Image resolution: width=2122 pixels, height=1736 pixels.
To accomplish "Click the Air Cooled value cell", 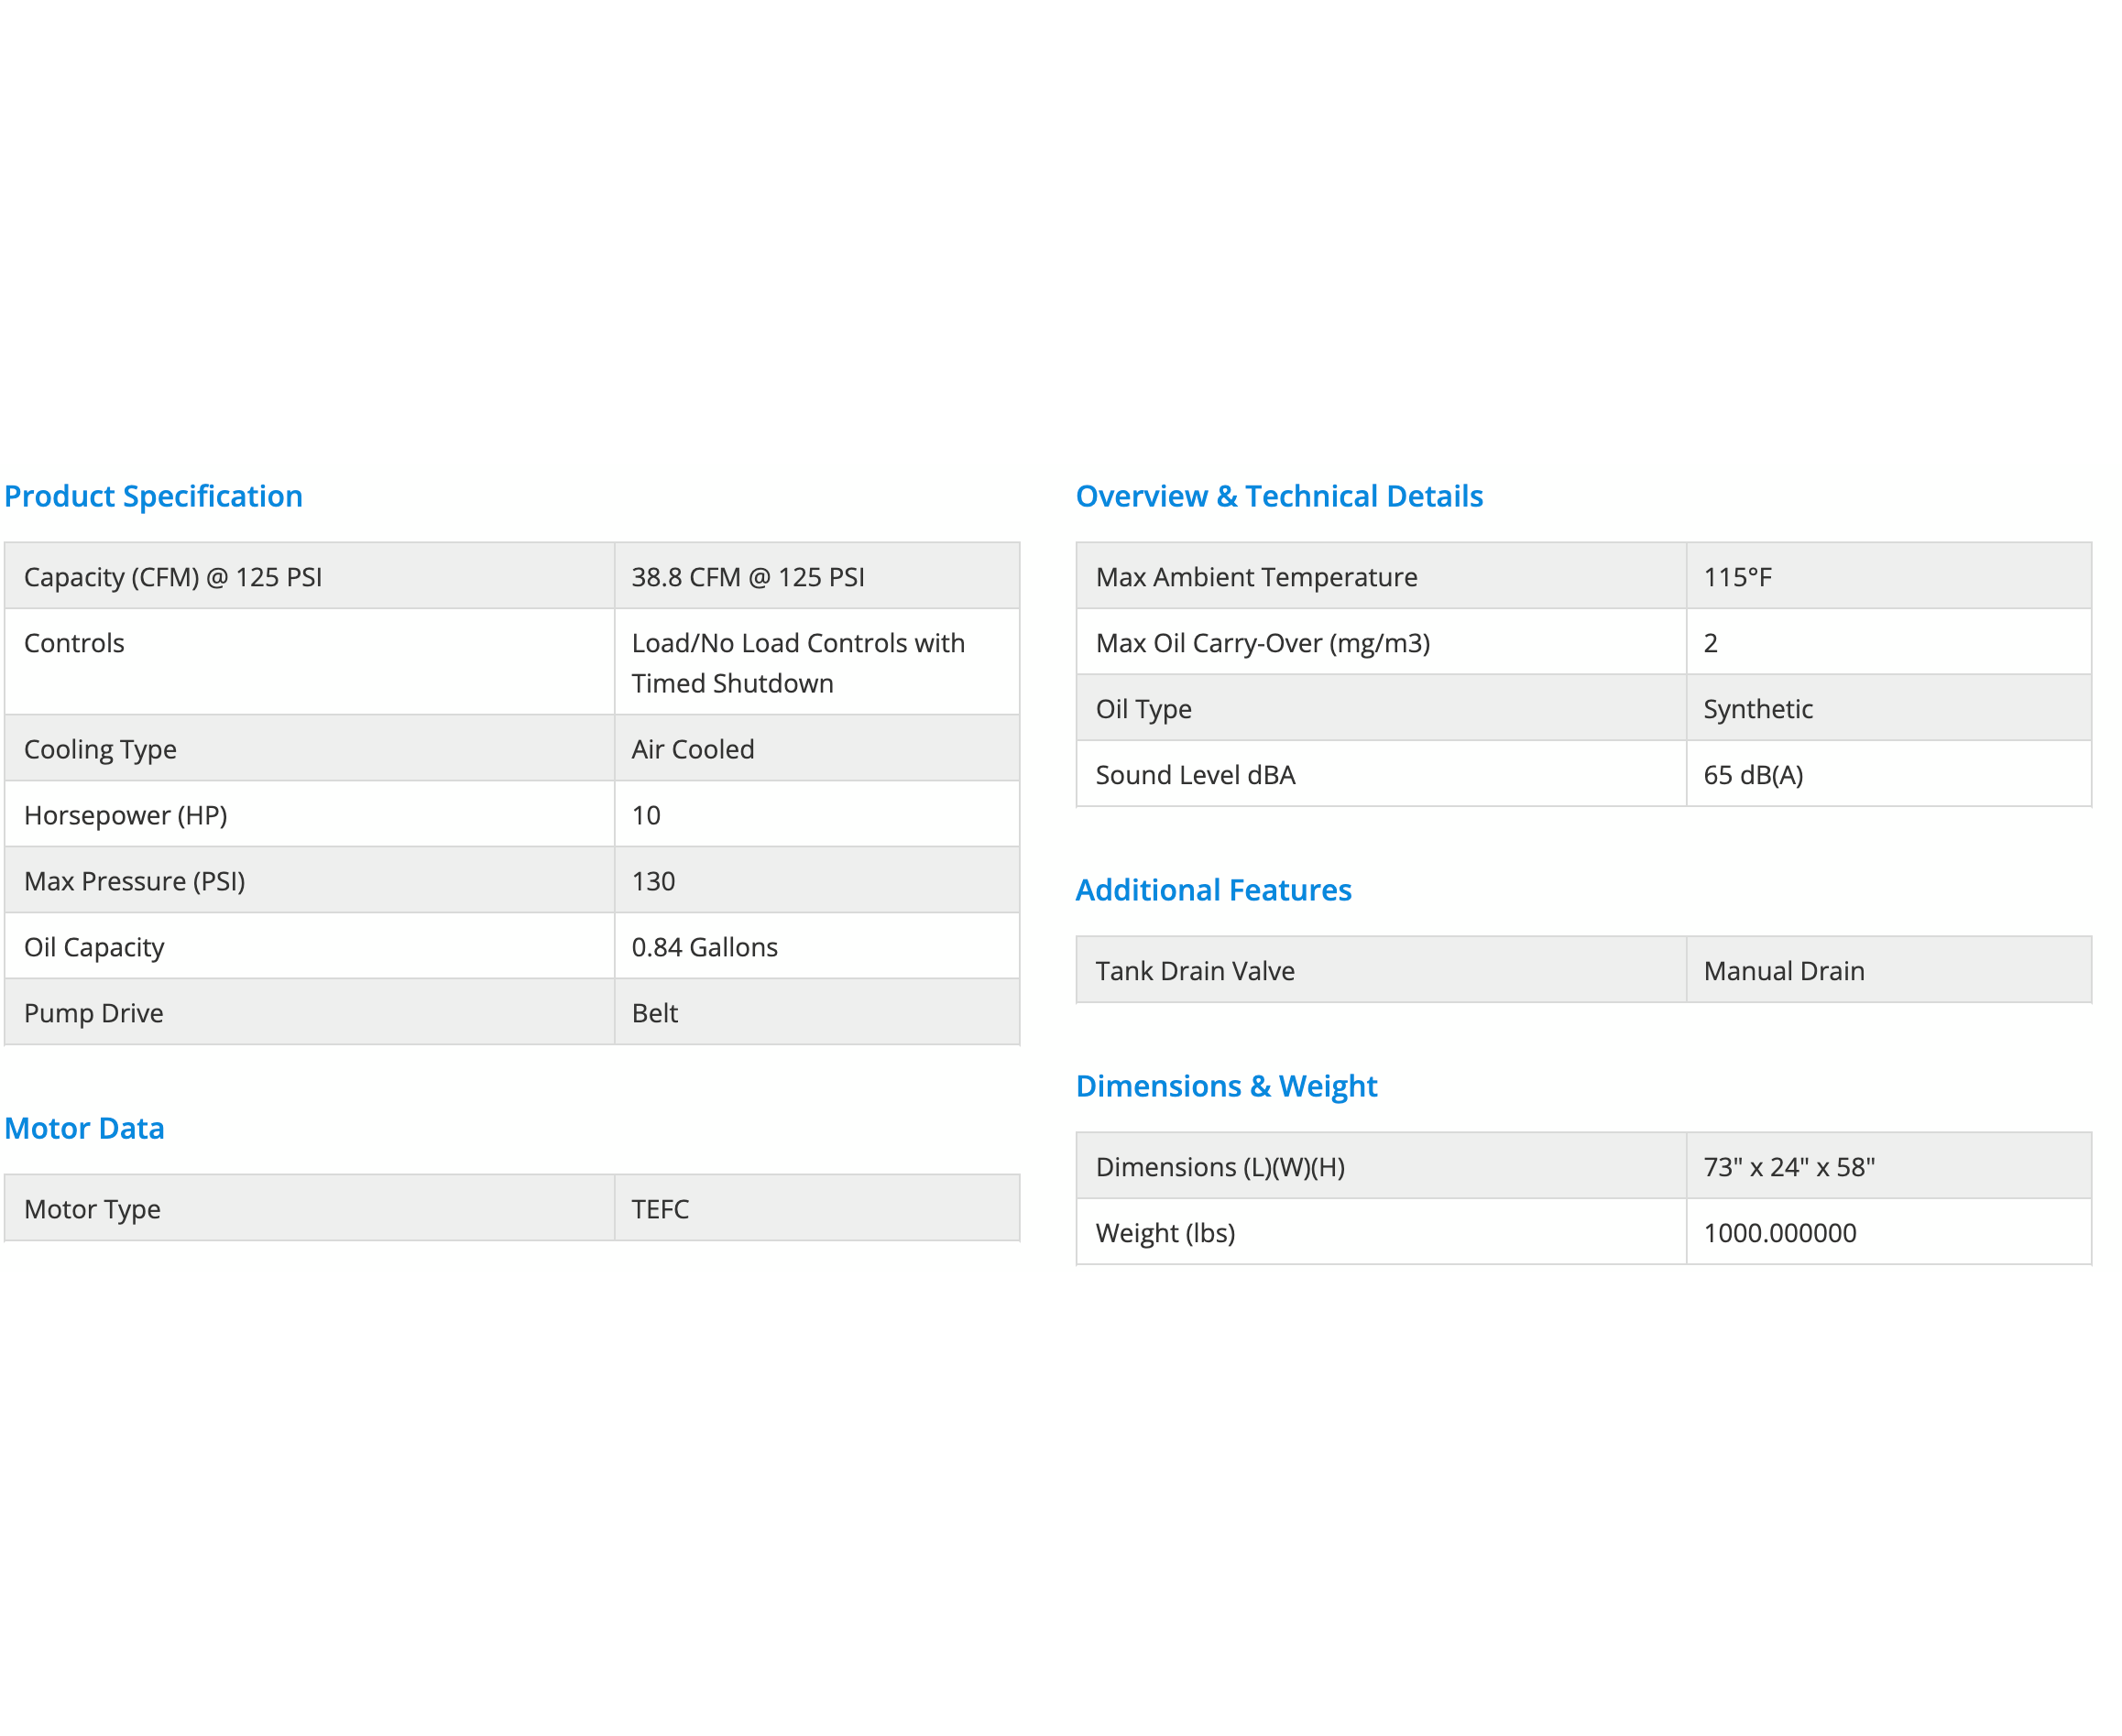I will coord(692,749).
